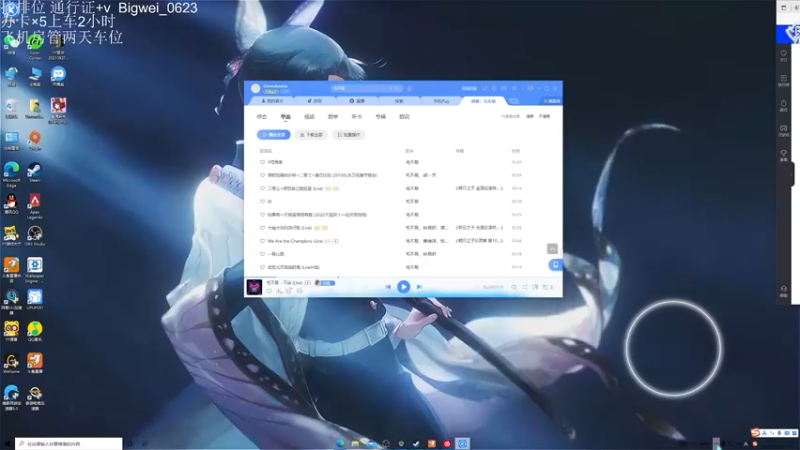Viewport: 800px width, 450px height.
Task: Like the song with the 2018 gala note
Action: tap(262, 175)
